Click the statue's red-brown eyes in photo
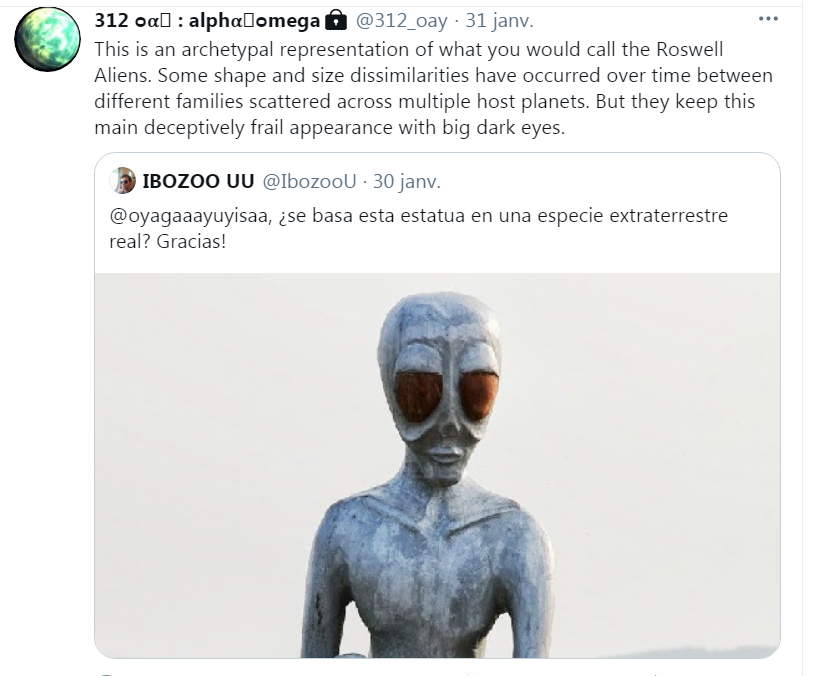The width and height of the screenshot is (820, 676). 446,396
